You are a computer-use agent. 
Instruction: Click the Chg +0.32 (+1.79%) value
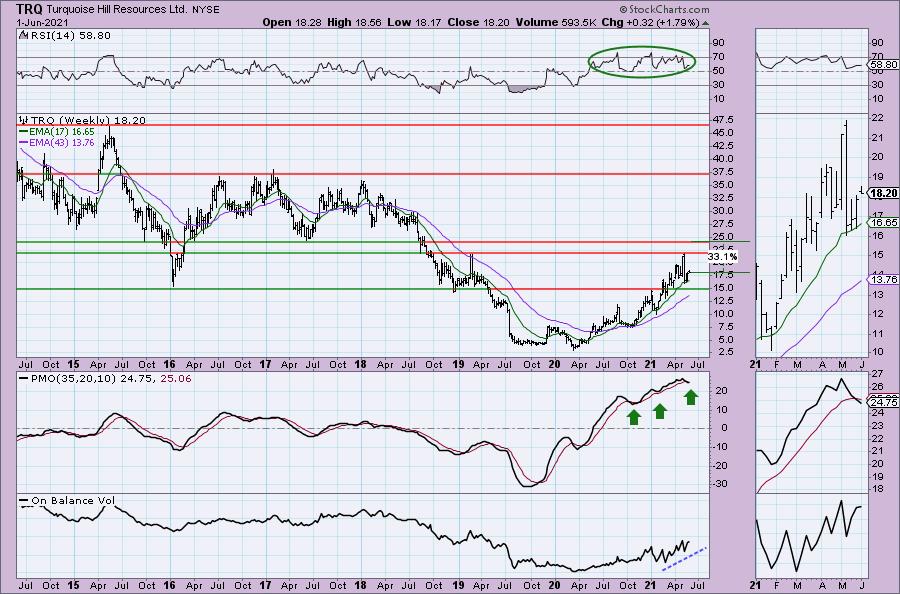click(650, 22)
